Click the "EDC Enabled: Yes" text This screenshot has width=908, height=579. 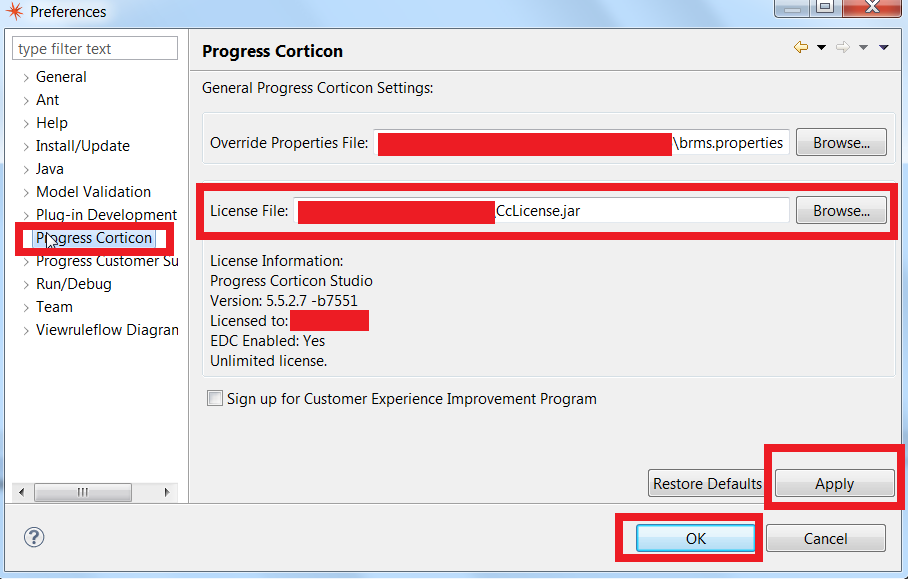[268, 340]
